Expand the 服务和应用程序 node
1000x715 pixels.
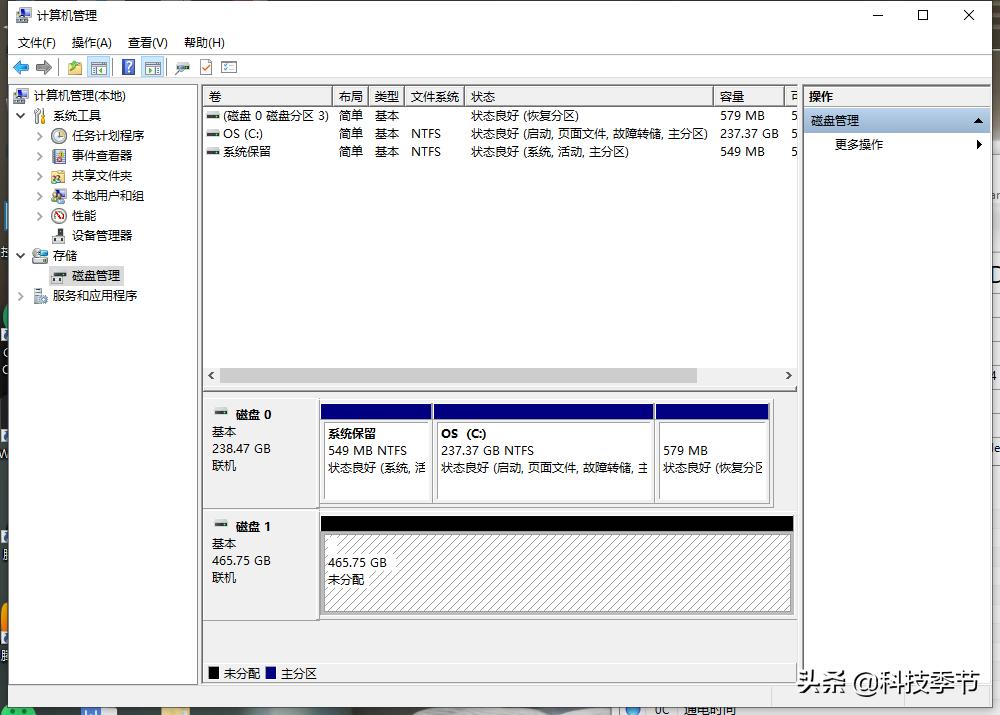(x=20, y=295)
